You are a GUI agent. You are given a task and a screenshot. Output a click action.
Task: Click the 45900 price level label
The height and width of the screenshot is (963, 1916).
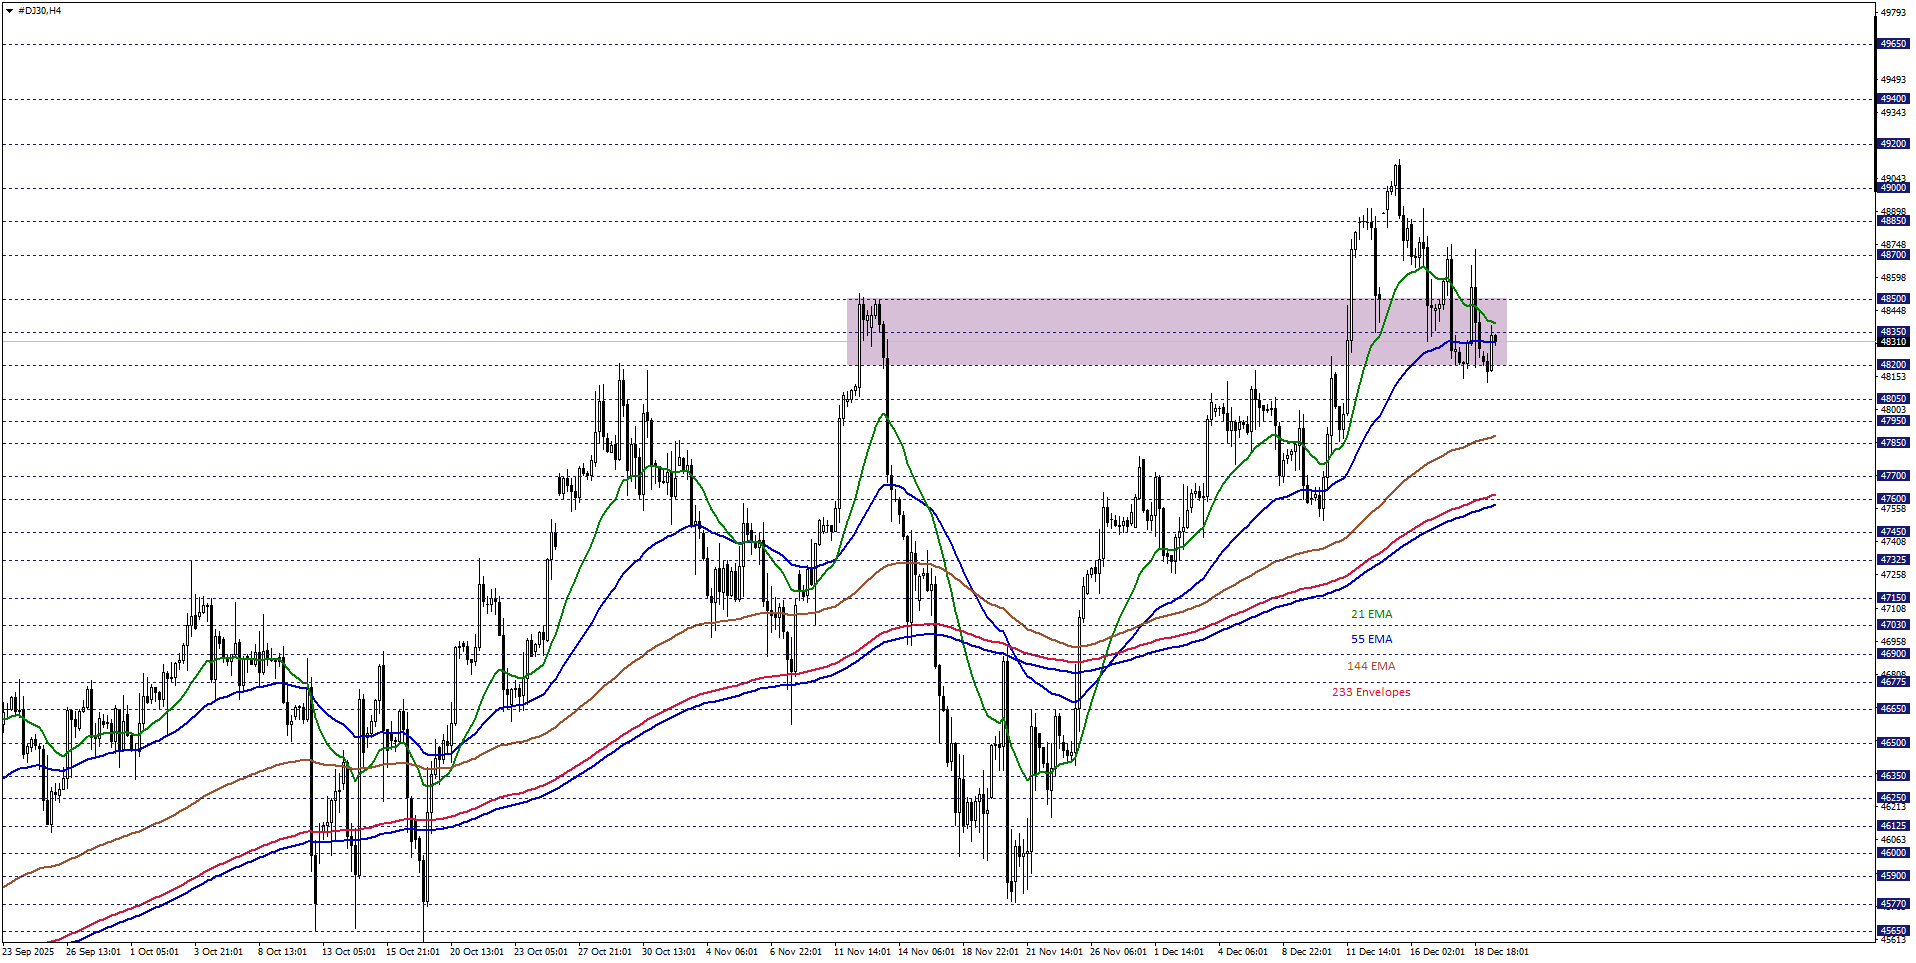[x=1893, y=876]
